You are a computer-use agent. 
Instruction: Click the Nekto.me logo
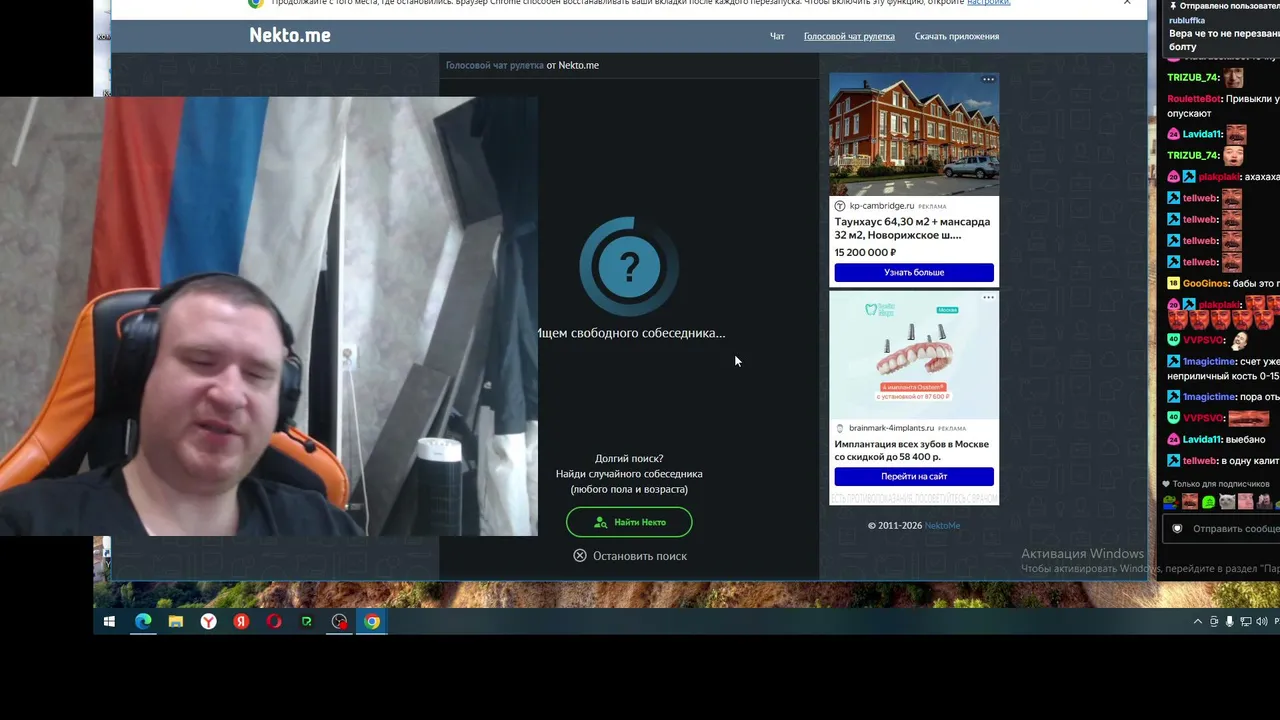tap(290, 35)
